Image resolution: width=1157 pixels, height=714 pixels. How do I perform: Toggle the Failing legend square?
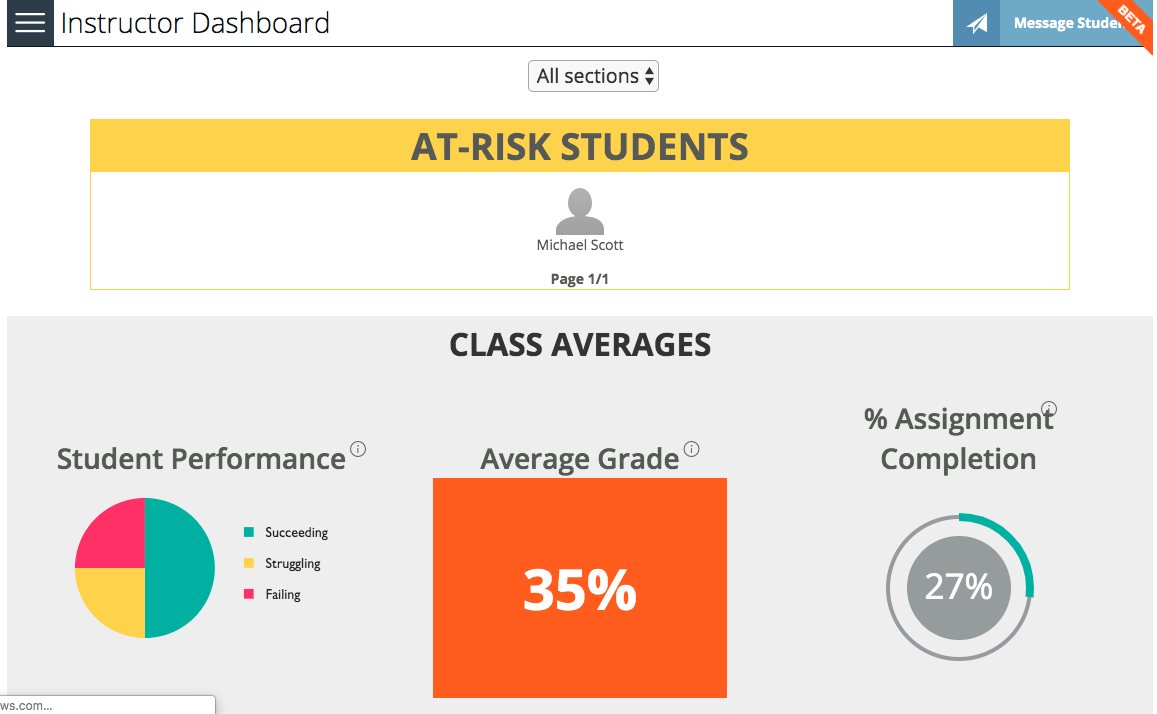[249, 594]
